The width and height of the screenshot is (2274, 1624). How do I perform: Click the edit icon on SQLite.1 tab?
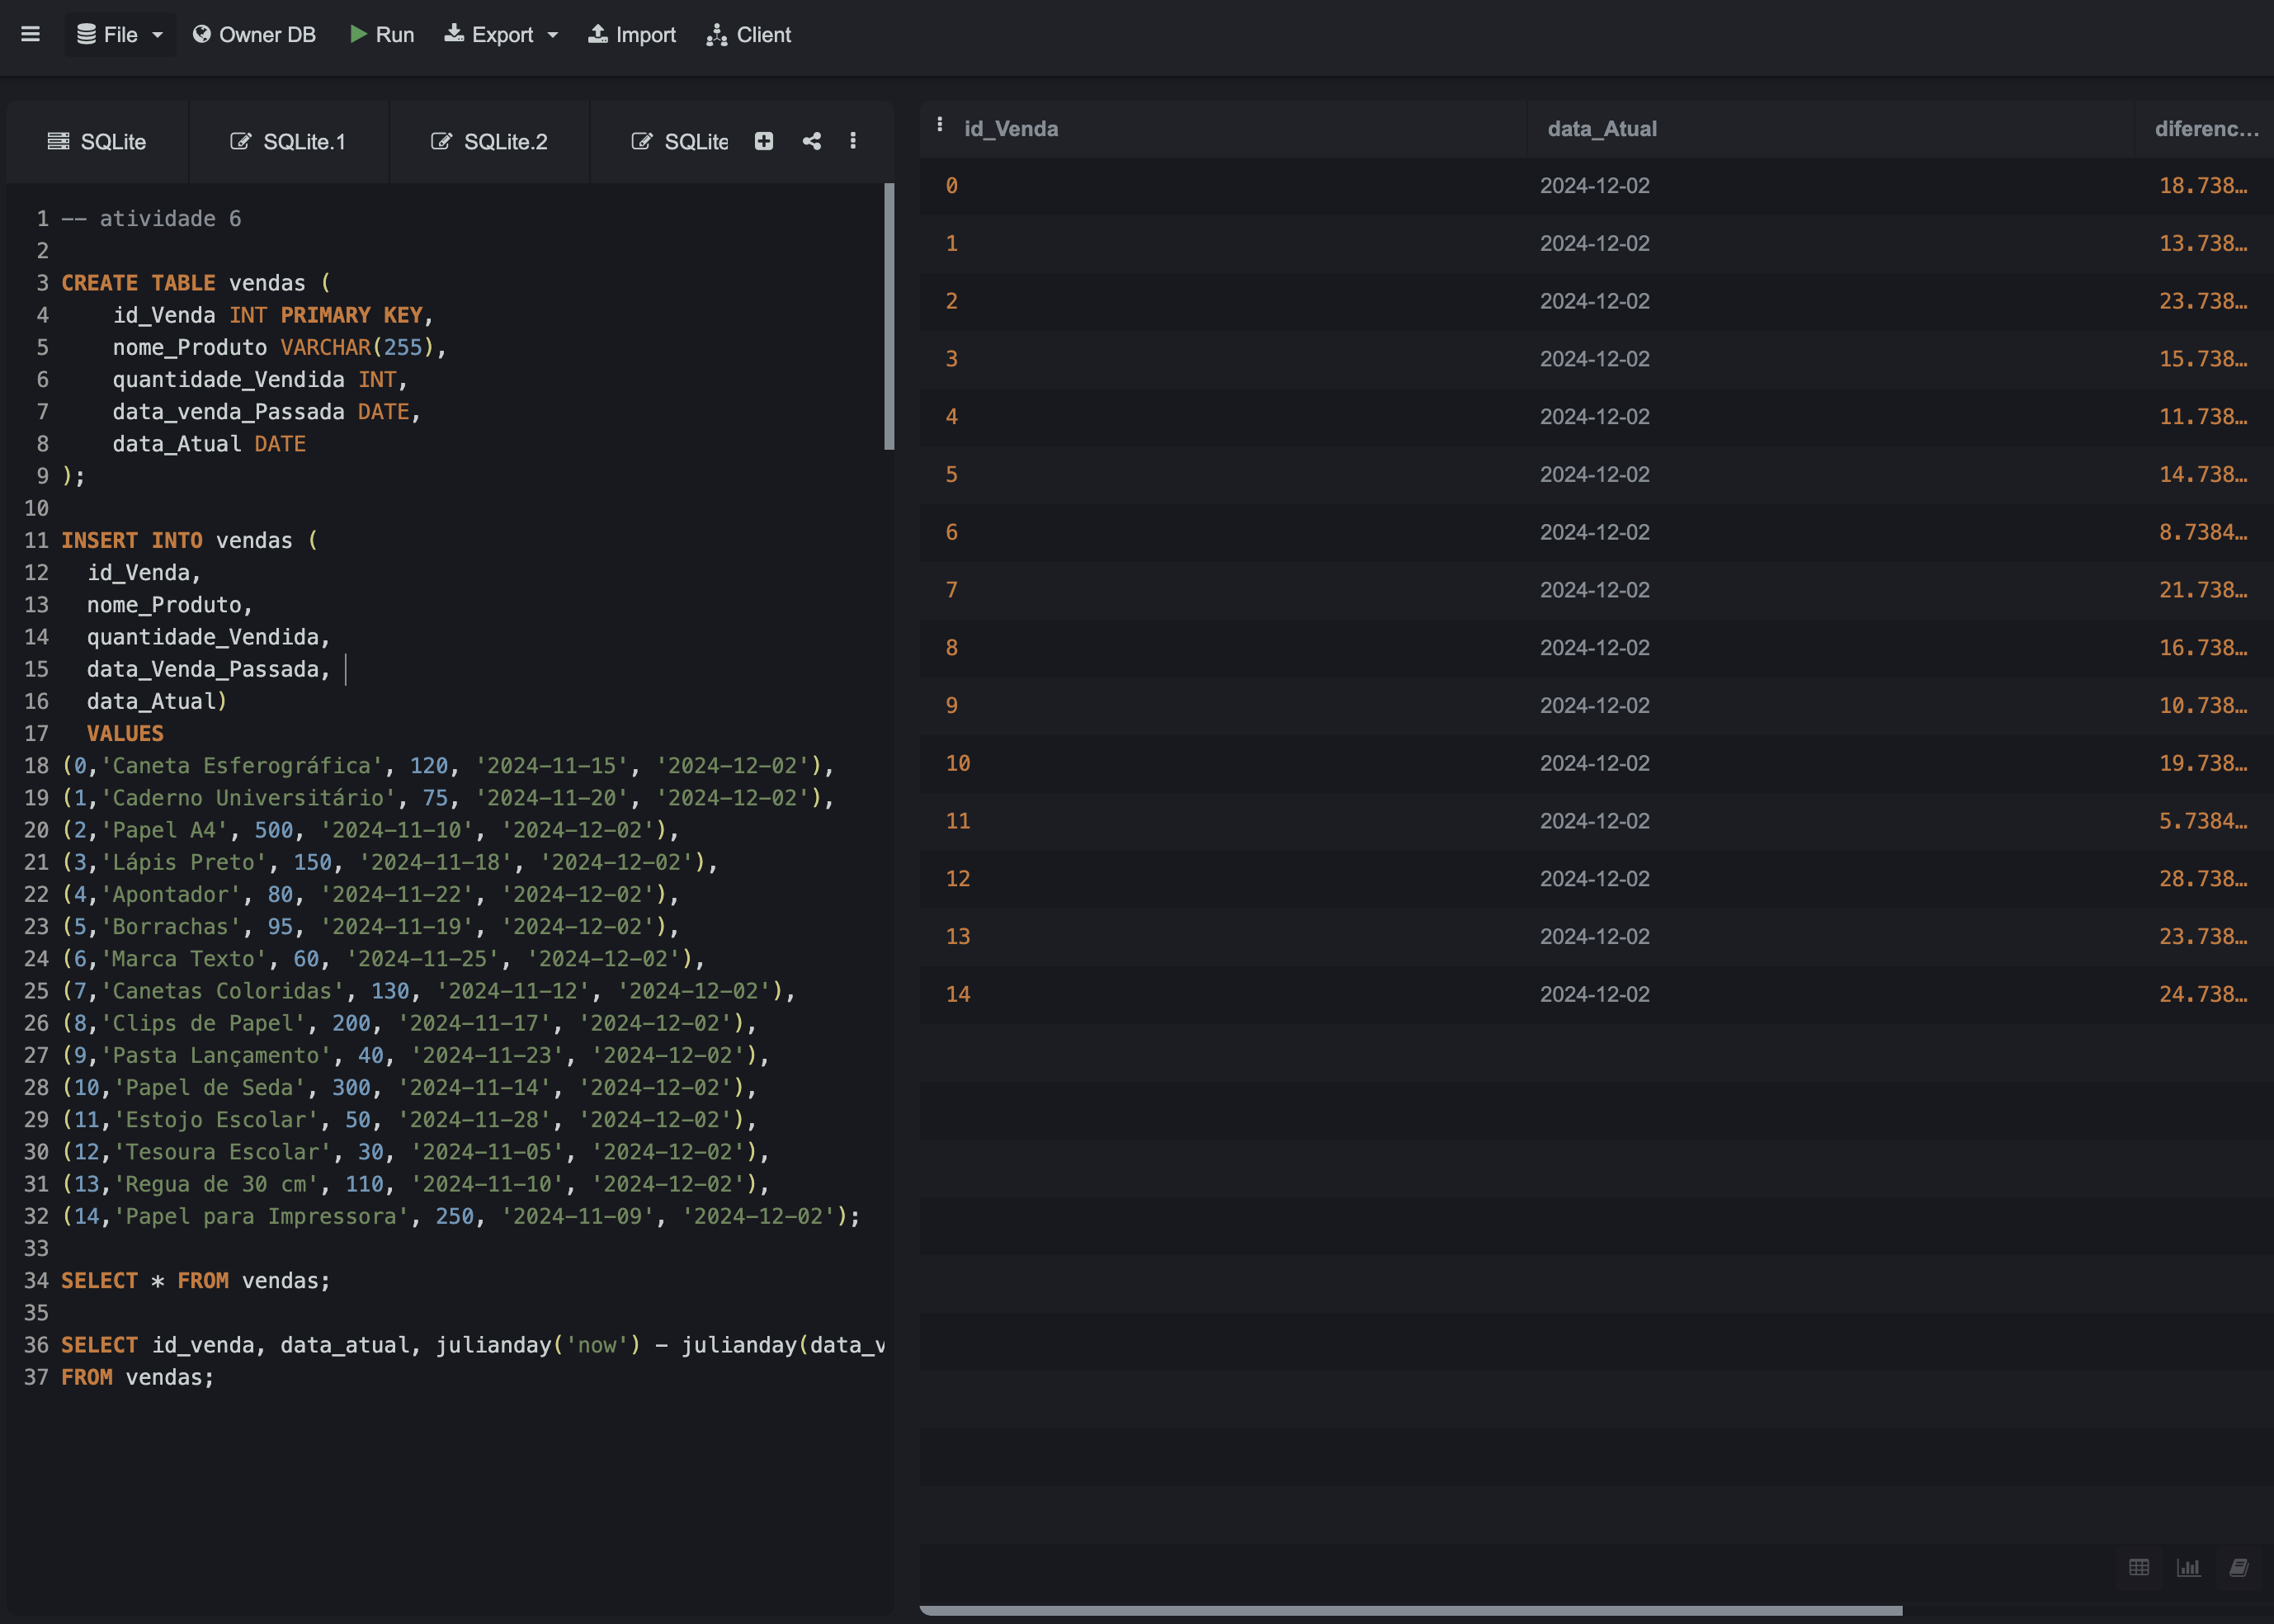coord(241,141)
